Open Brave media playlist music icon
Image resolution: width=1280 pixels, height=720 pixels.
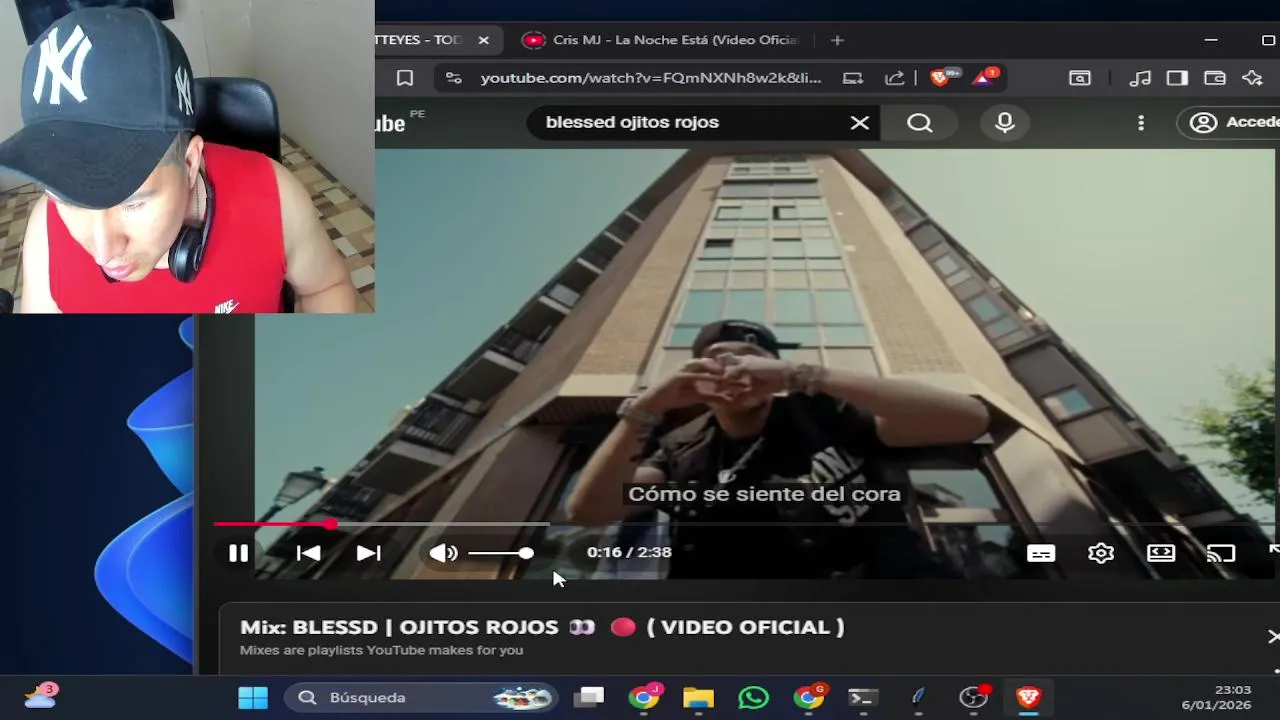click(x=1140, y=78)
